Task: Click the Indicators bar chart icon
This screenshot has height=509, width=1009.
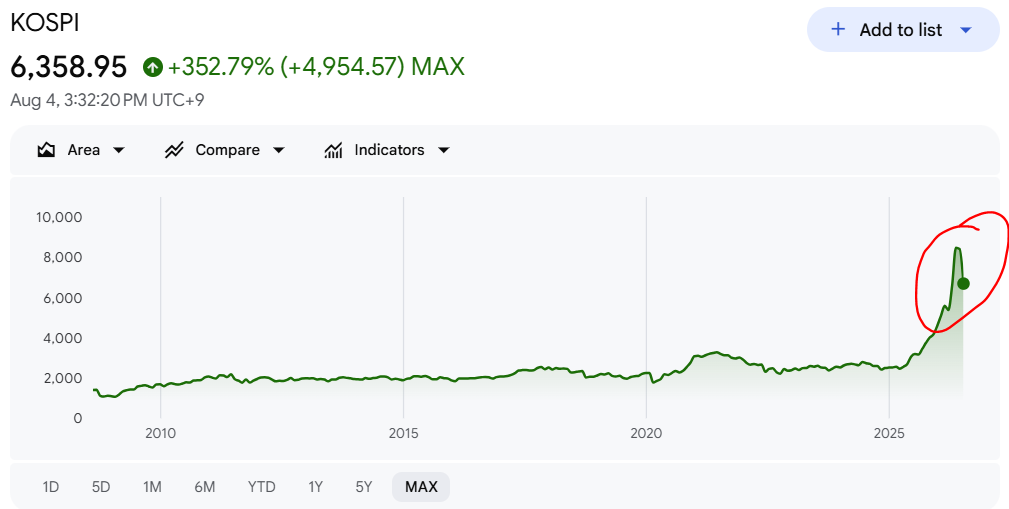Action: pos(333,151)
